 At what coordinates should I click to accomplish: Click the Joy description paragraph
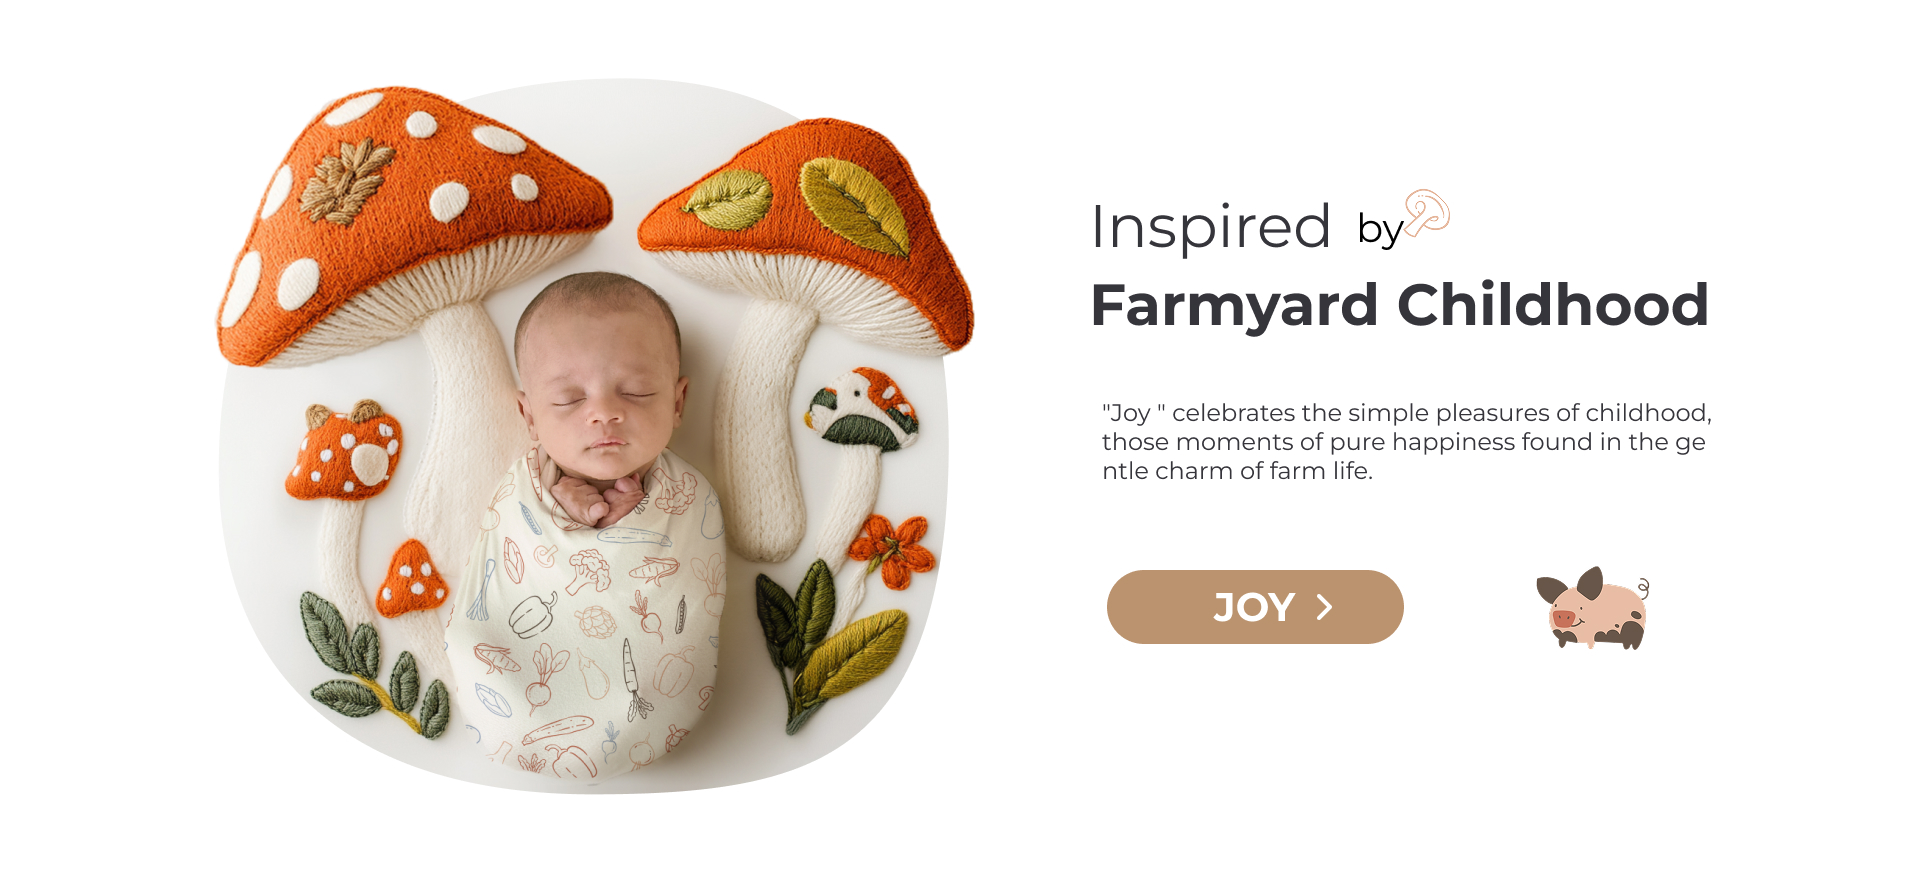click(1406, 442)
